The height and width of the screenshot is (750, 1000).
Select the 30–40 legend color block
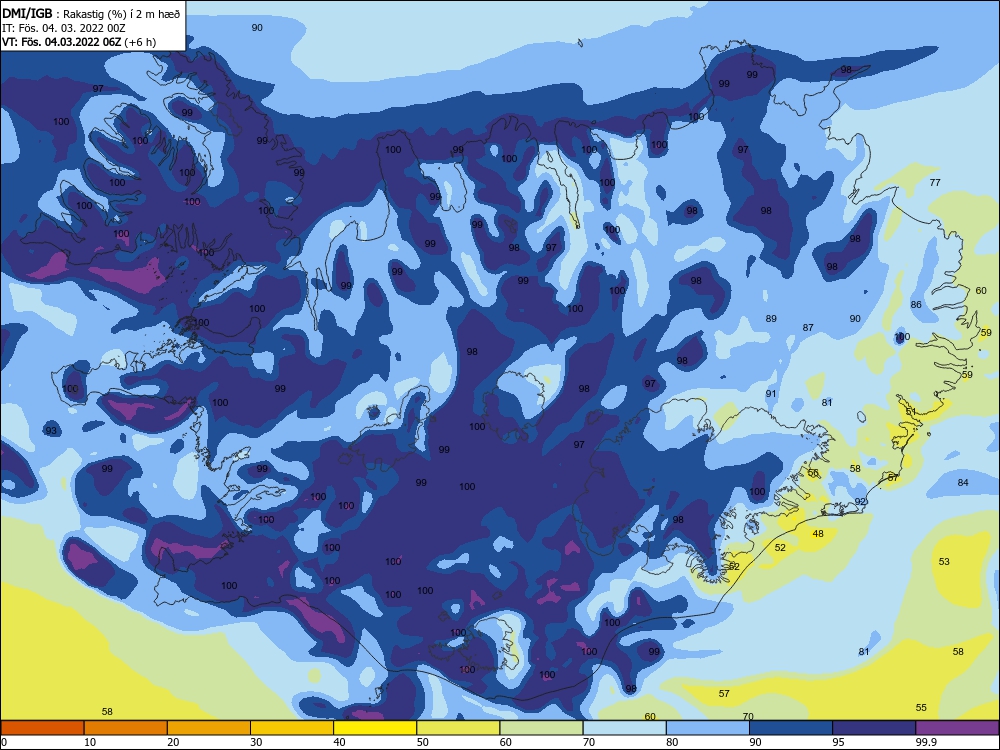coord(292,728)
